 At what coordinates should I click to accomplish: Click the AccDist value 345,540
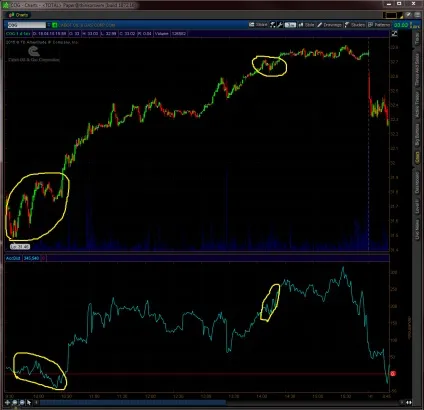coord(31,258)
